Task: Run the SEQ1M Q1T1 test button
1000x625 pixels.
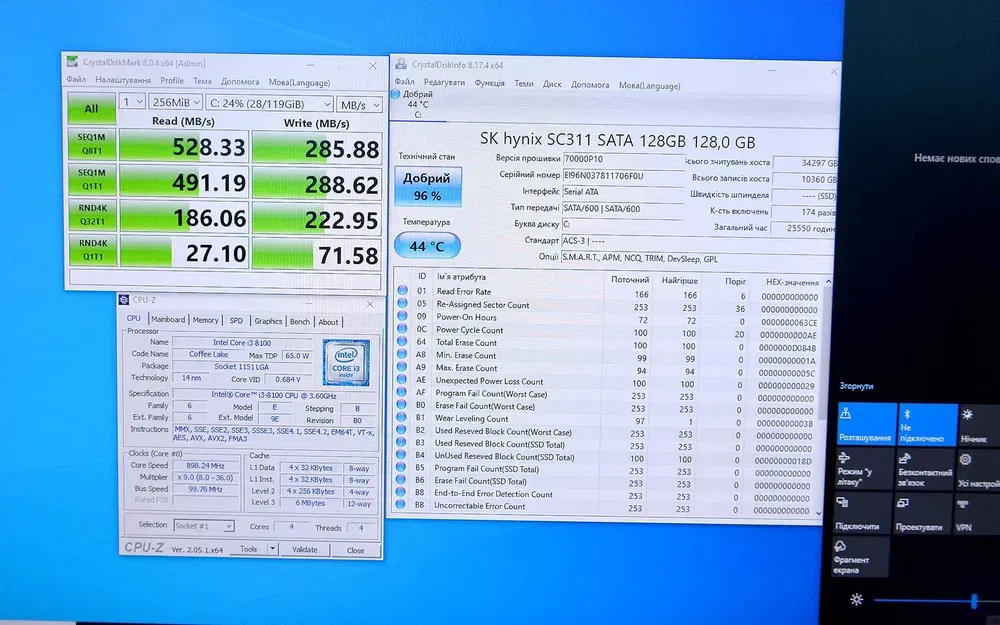Action: click(x=92, y=179)
